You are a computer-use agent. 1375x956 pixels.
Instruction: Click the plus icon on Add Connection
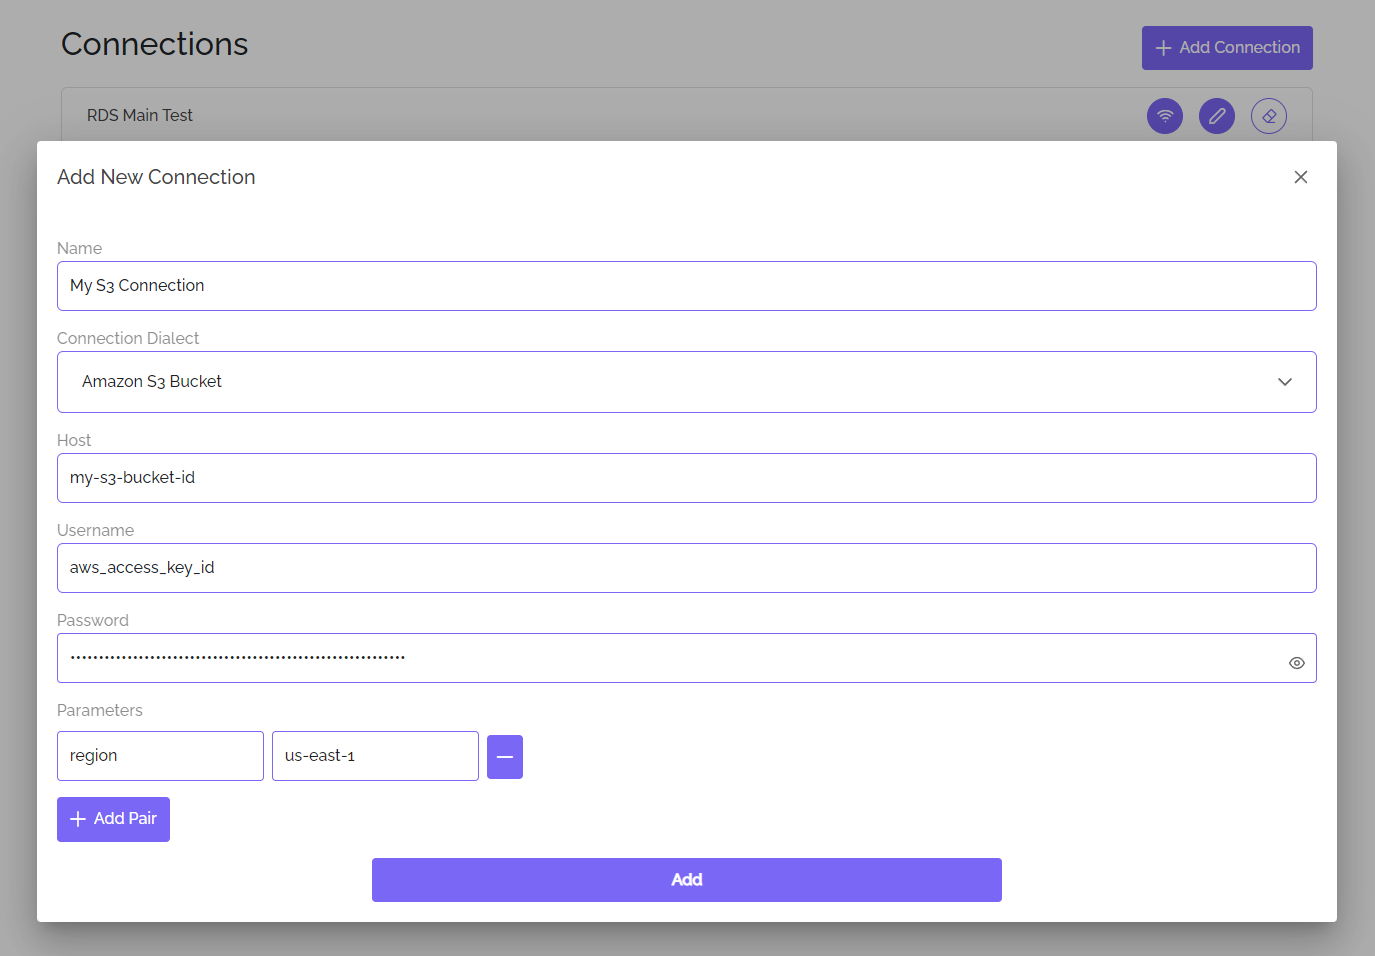pos(1163,48)
